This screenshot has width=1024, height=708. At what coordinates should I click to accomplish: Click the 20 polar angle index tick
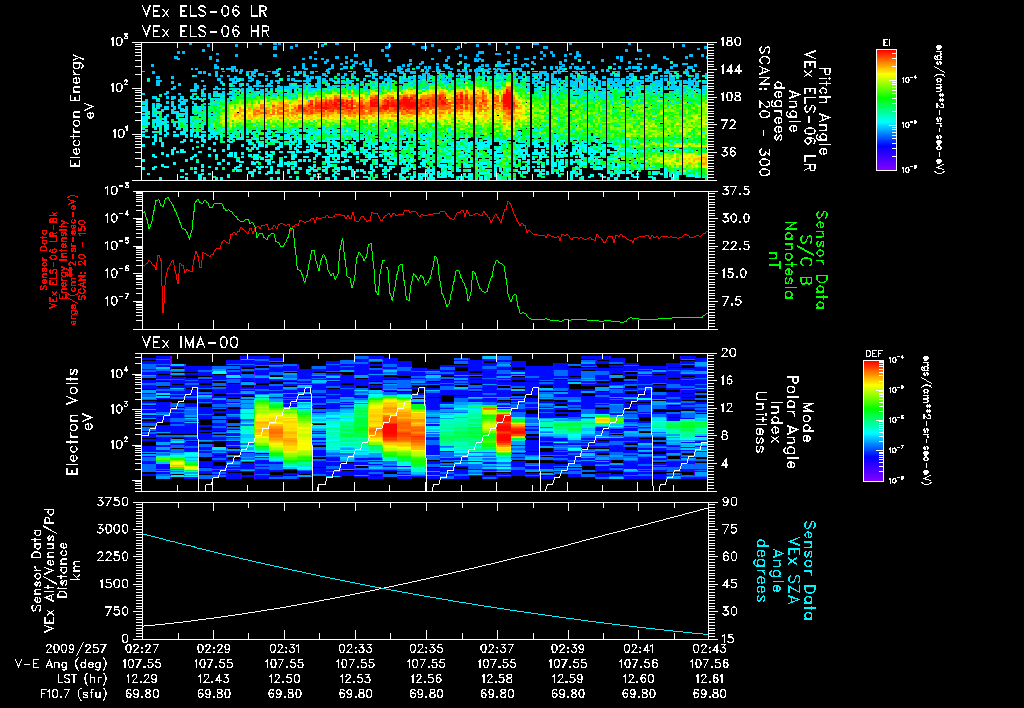click(729, 353)
